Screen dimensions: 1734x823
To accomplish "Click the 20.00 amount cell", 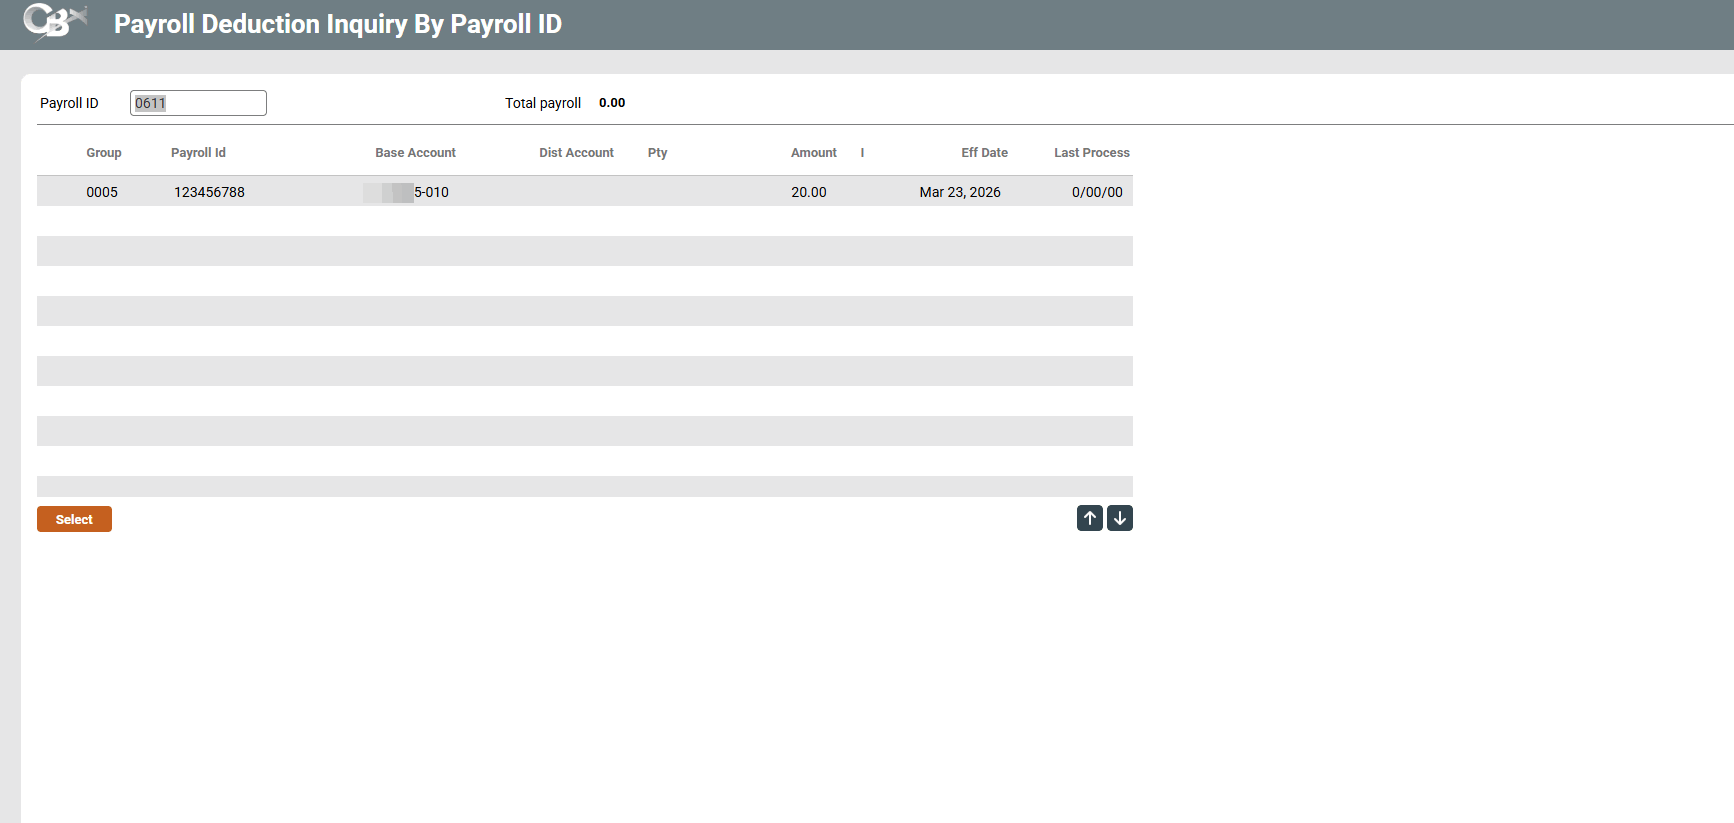I will (808, 192).
